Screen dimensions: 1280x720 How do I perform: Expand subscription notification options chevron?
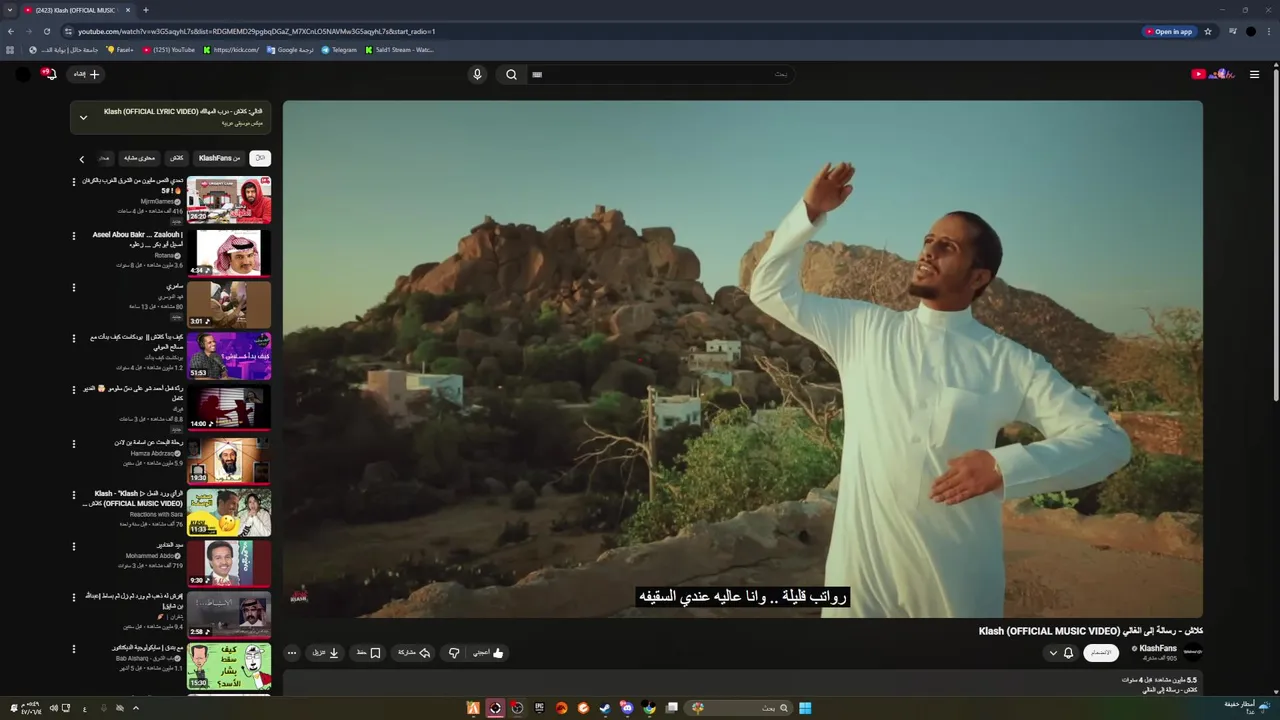click(x=1053, y=653)
